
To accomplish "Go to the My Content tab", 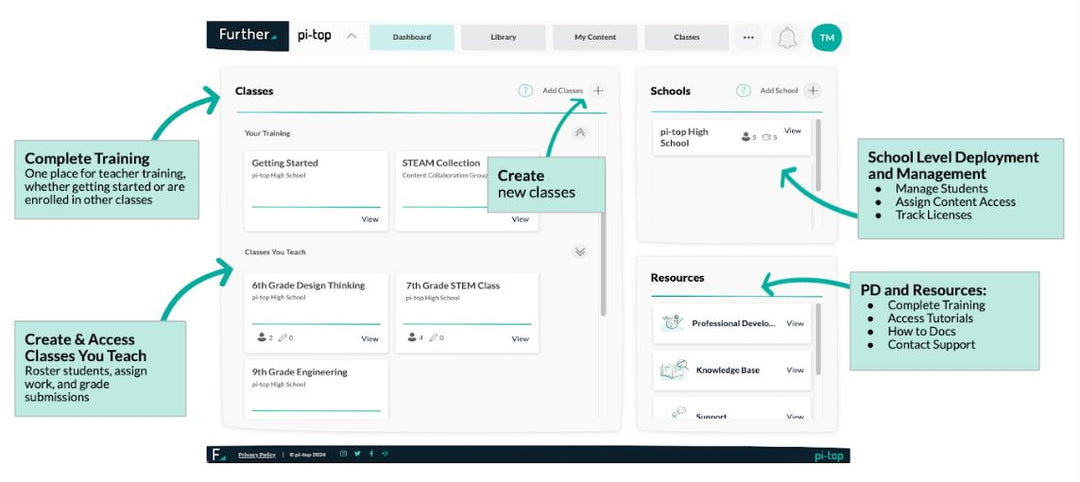I will (595, 38).
